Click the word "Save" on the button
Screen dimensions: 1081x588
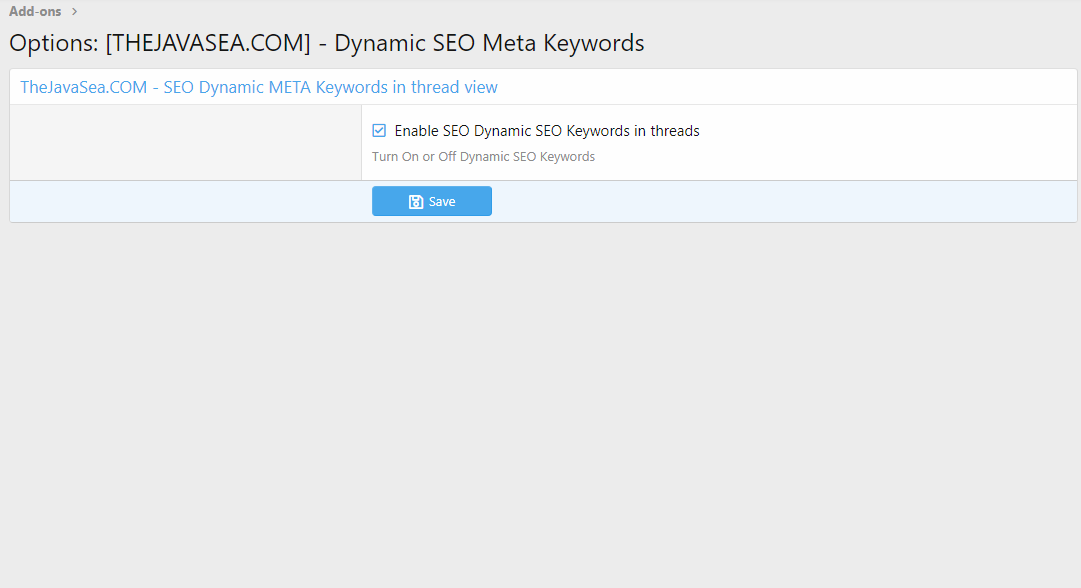[442, 202]
